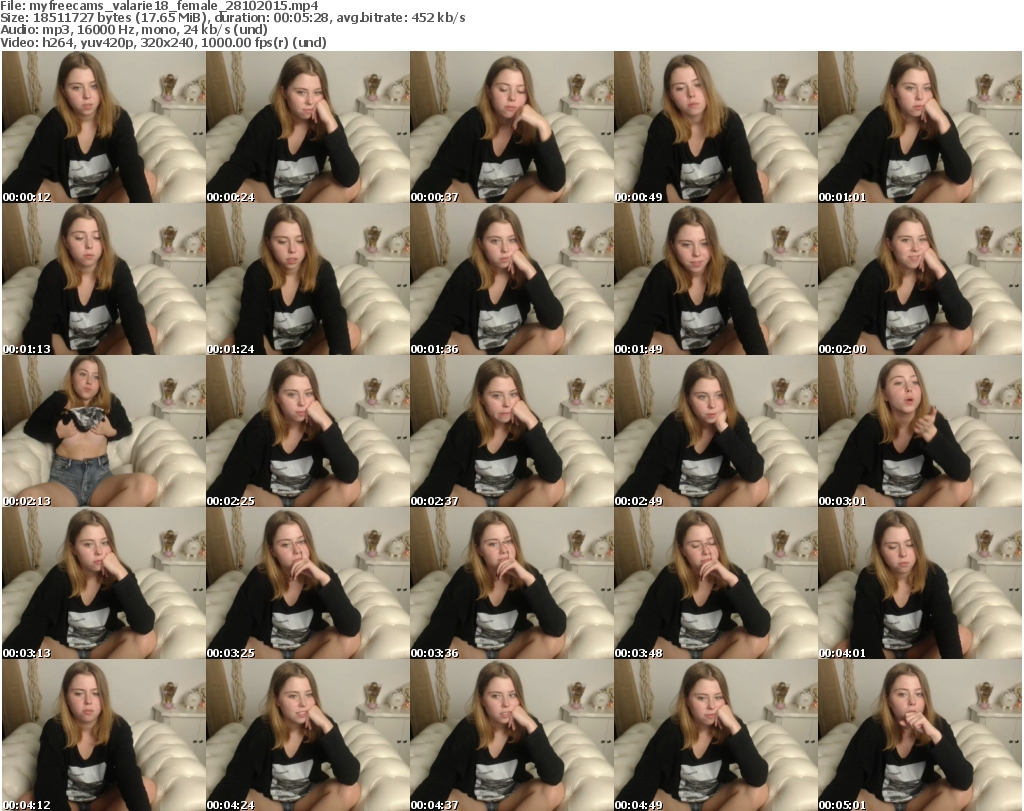Select the frame timestamped 00:04:01
This screenshot has width=1024, height=811.
point(920,583)
